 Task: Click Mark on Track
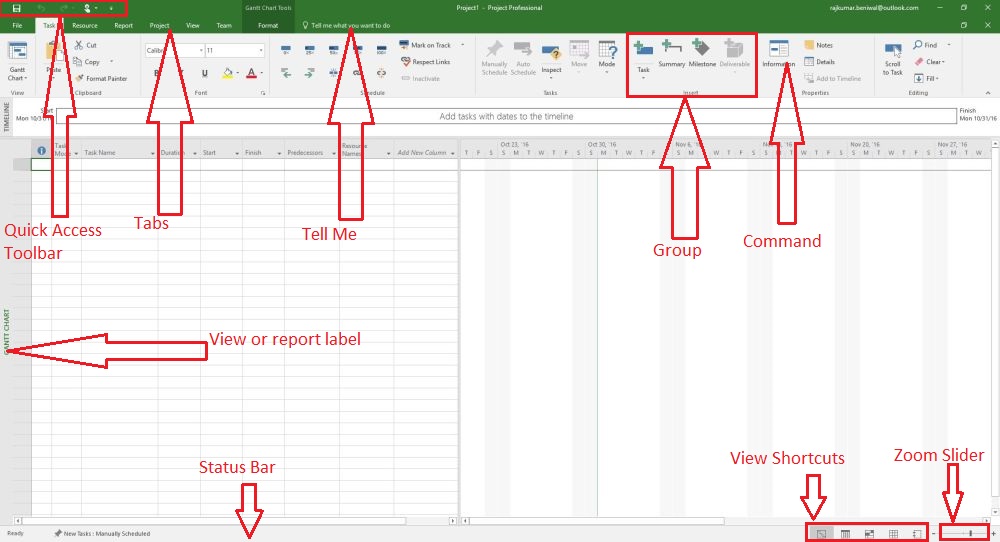[425, 45]
